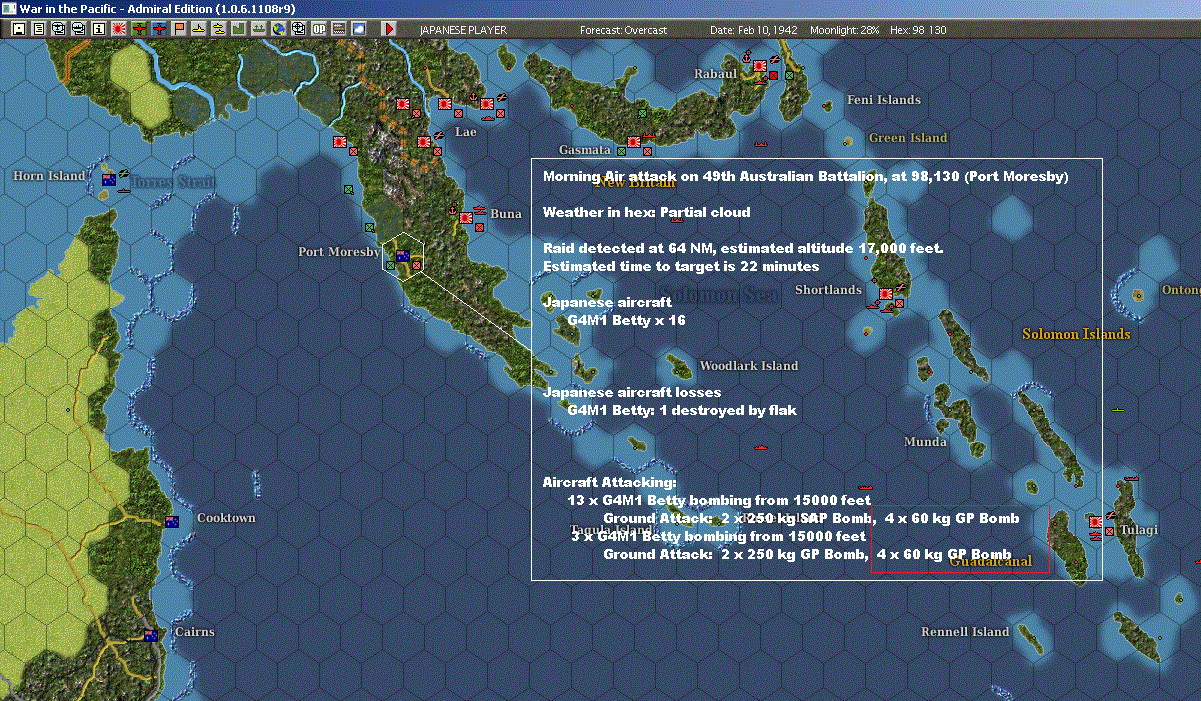Click the 'Hex: 98 130' coordinate readout
Screen dimensions: 1201x701
(x=916, y=30)
